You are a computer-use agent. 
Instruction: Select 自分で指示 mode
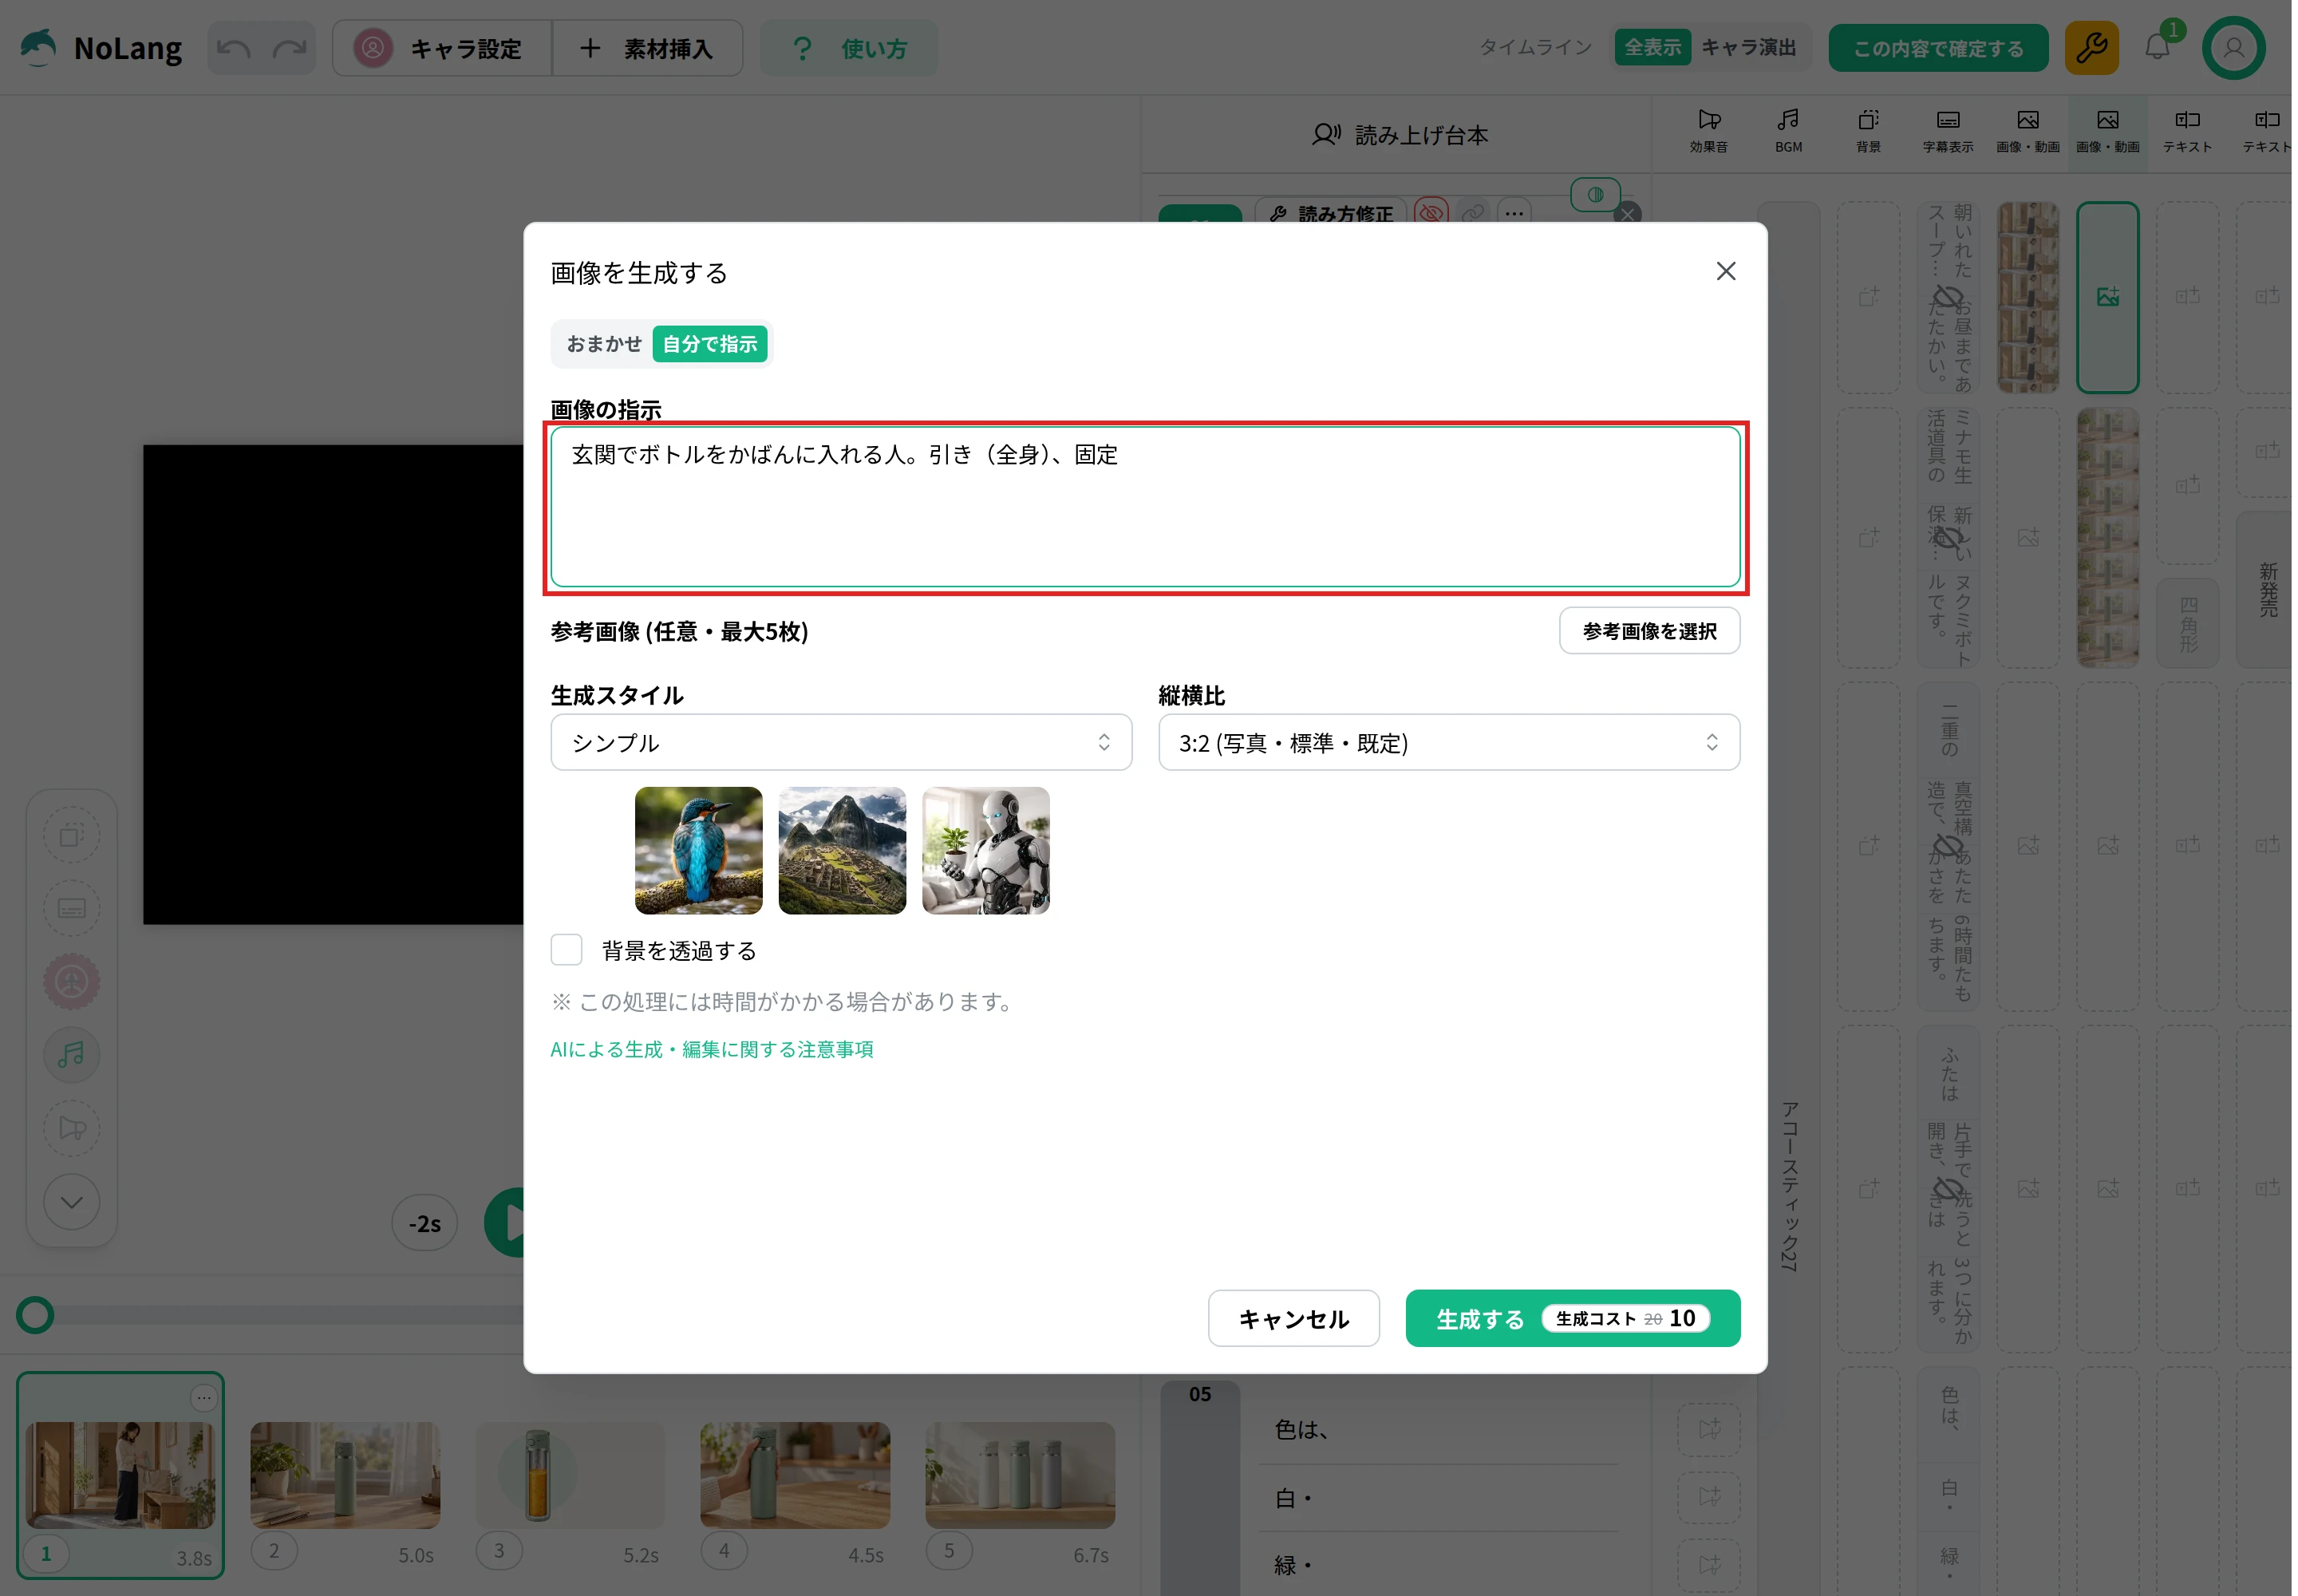point(709,344)
